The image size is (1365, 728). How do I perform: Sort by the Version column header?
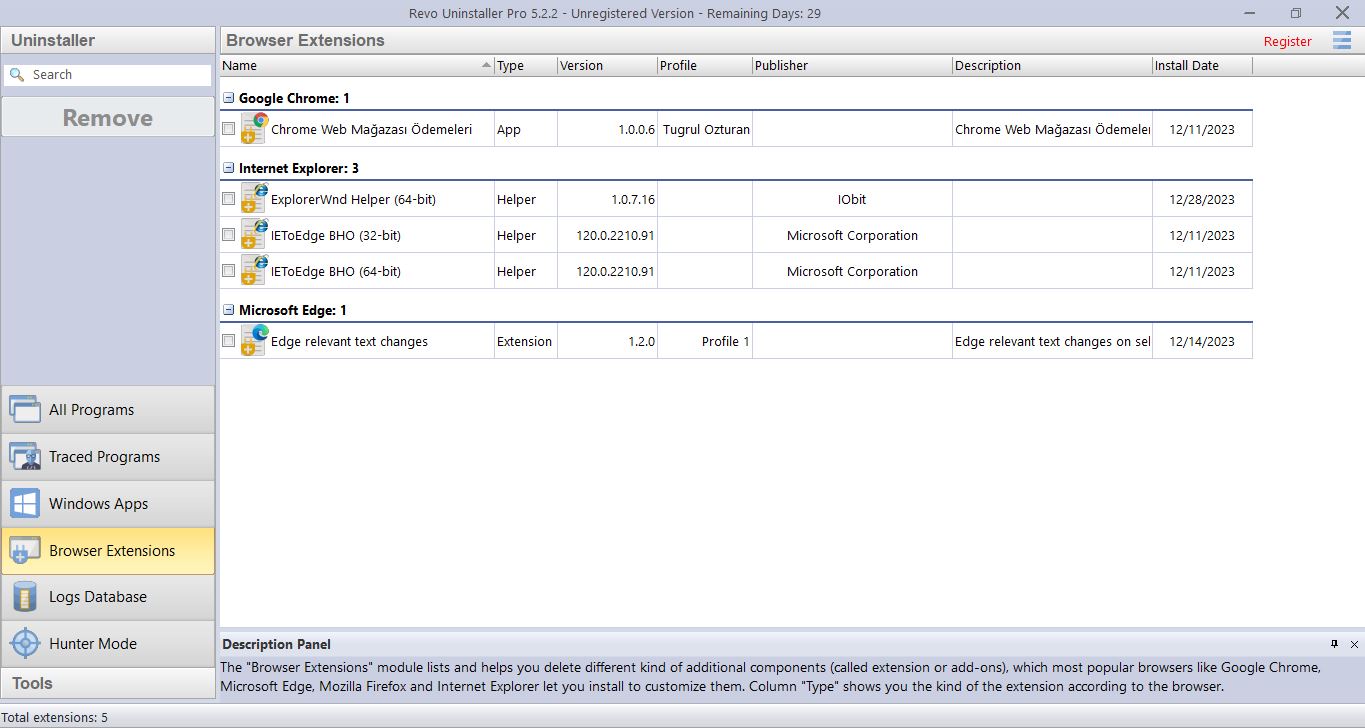606,65
